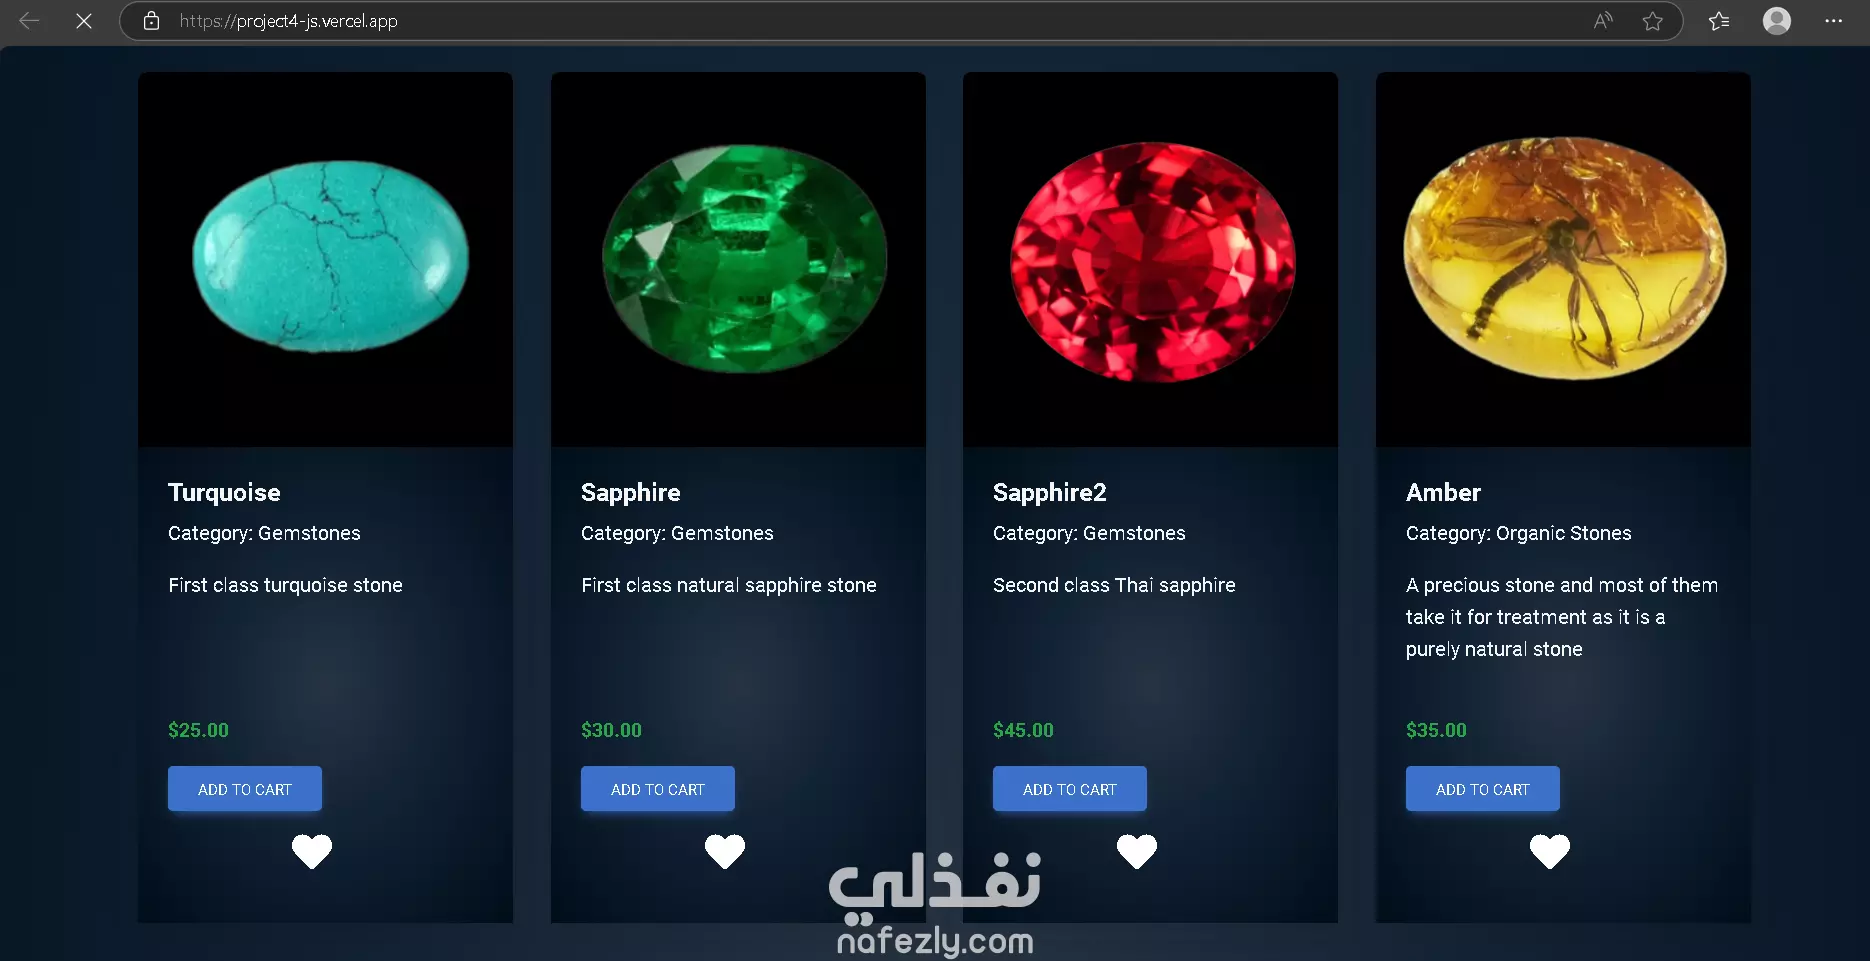Add Sapphire2 to cart
The image size is (1870, 961).
coord(1070,789)
